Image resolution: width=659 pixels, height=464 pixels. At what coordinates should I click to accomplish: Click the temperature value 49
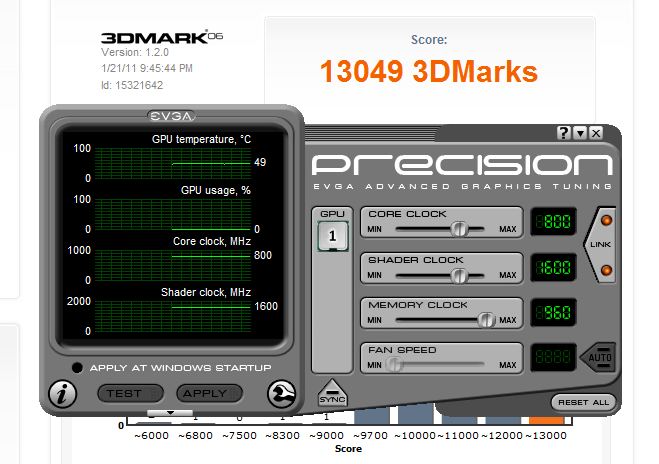click(x=260, y=162)
